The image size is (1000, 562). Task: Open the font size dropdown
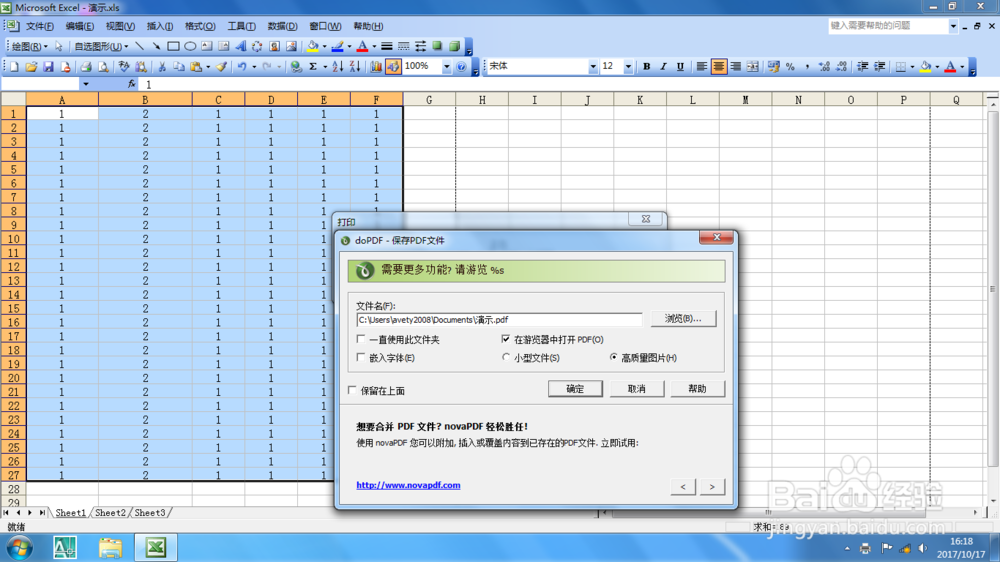click(628, 66)
